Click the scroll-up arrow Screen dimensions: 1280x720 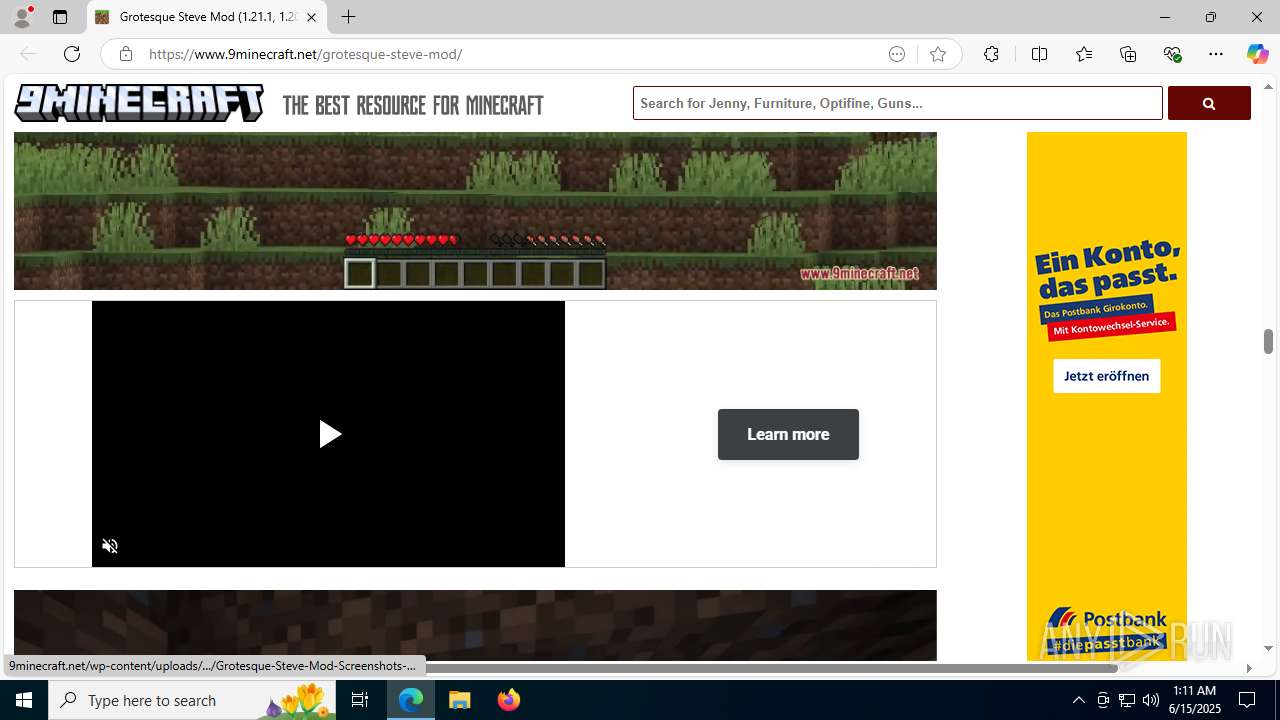click(1268, 86)
